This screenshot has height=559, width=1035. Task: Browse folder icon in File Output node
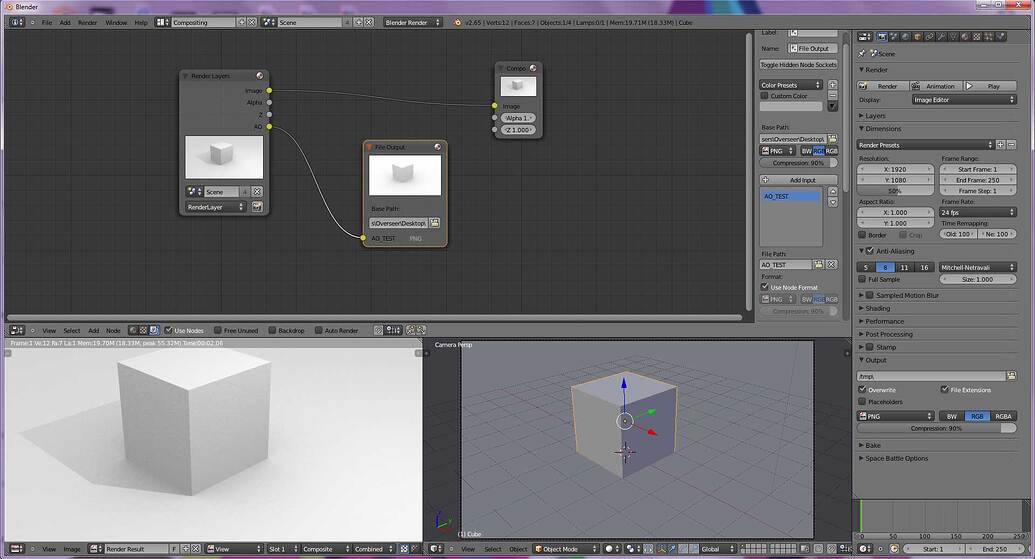434,223
